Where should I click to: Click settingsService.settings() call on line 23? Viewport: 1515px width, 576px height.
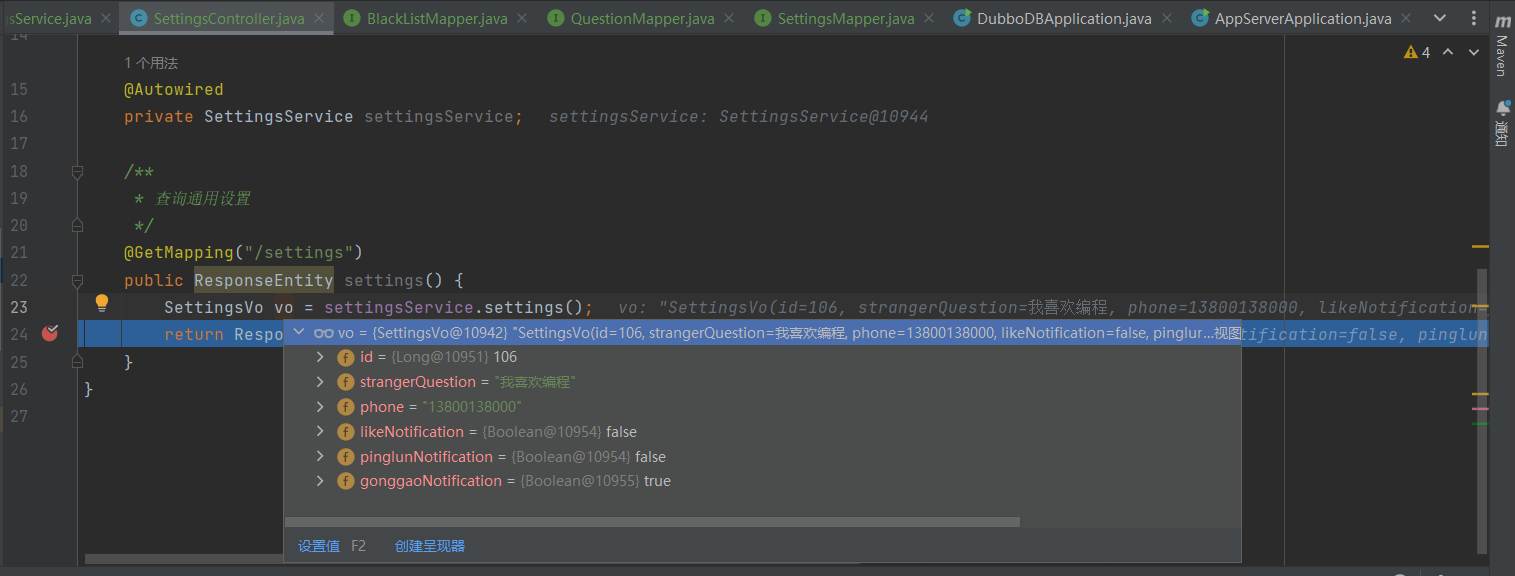(x=458, y=307)
